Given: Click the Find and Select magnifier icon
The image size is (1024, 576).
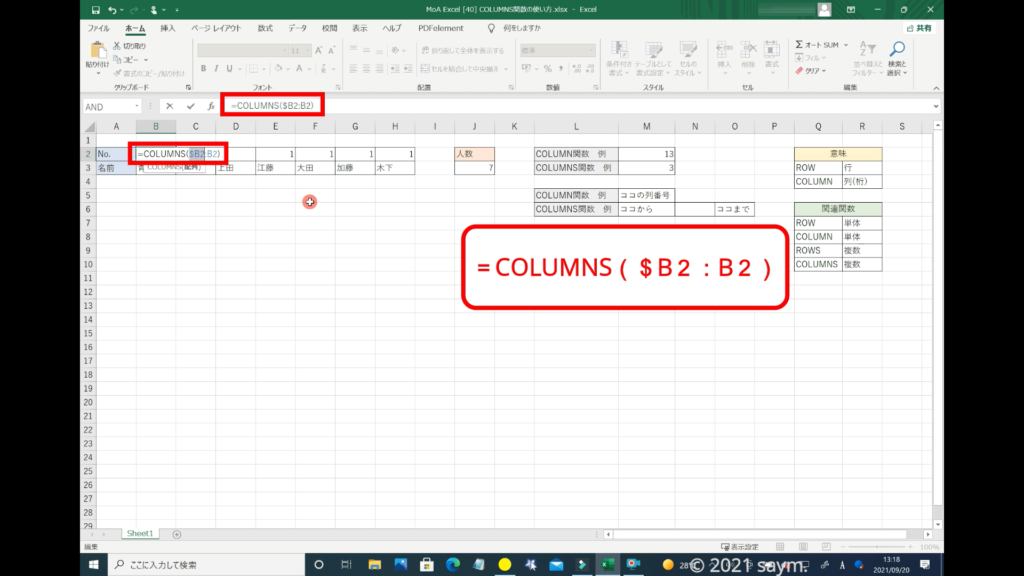Looking at the screenshot, I should 897,49.
